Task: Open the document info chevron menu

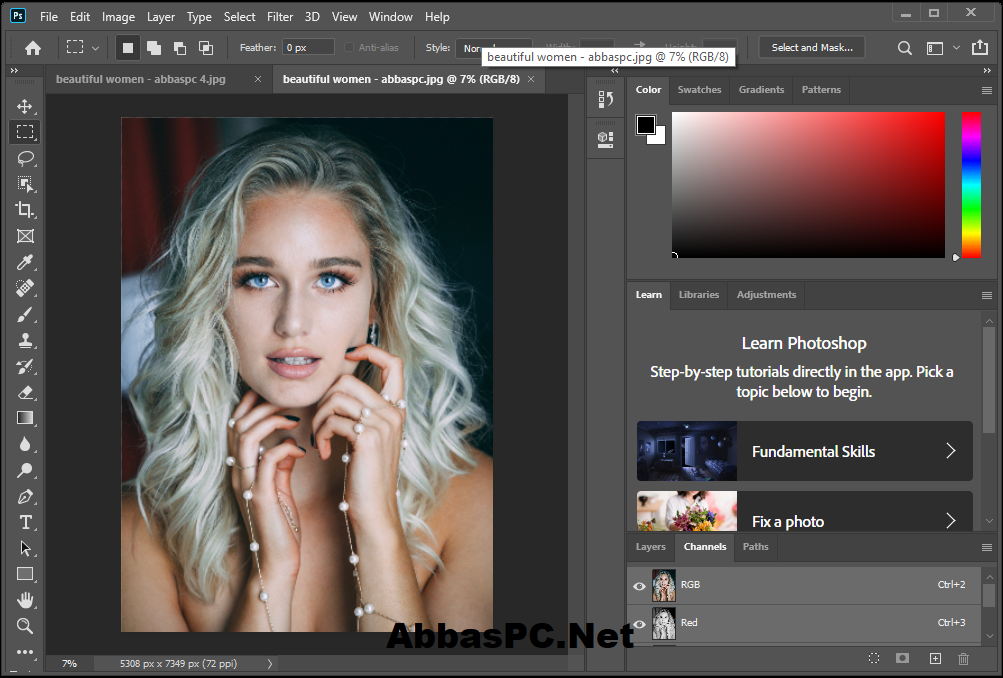Action: click(x=268, y=662)
